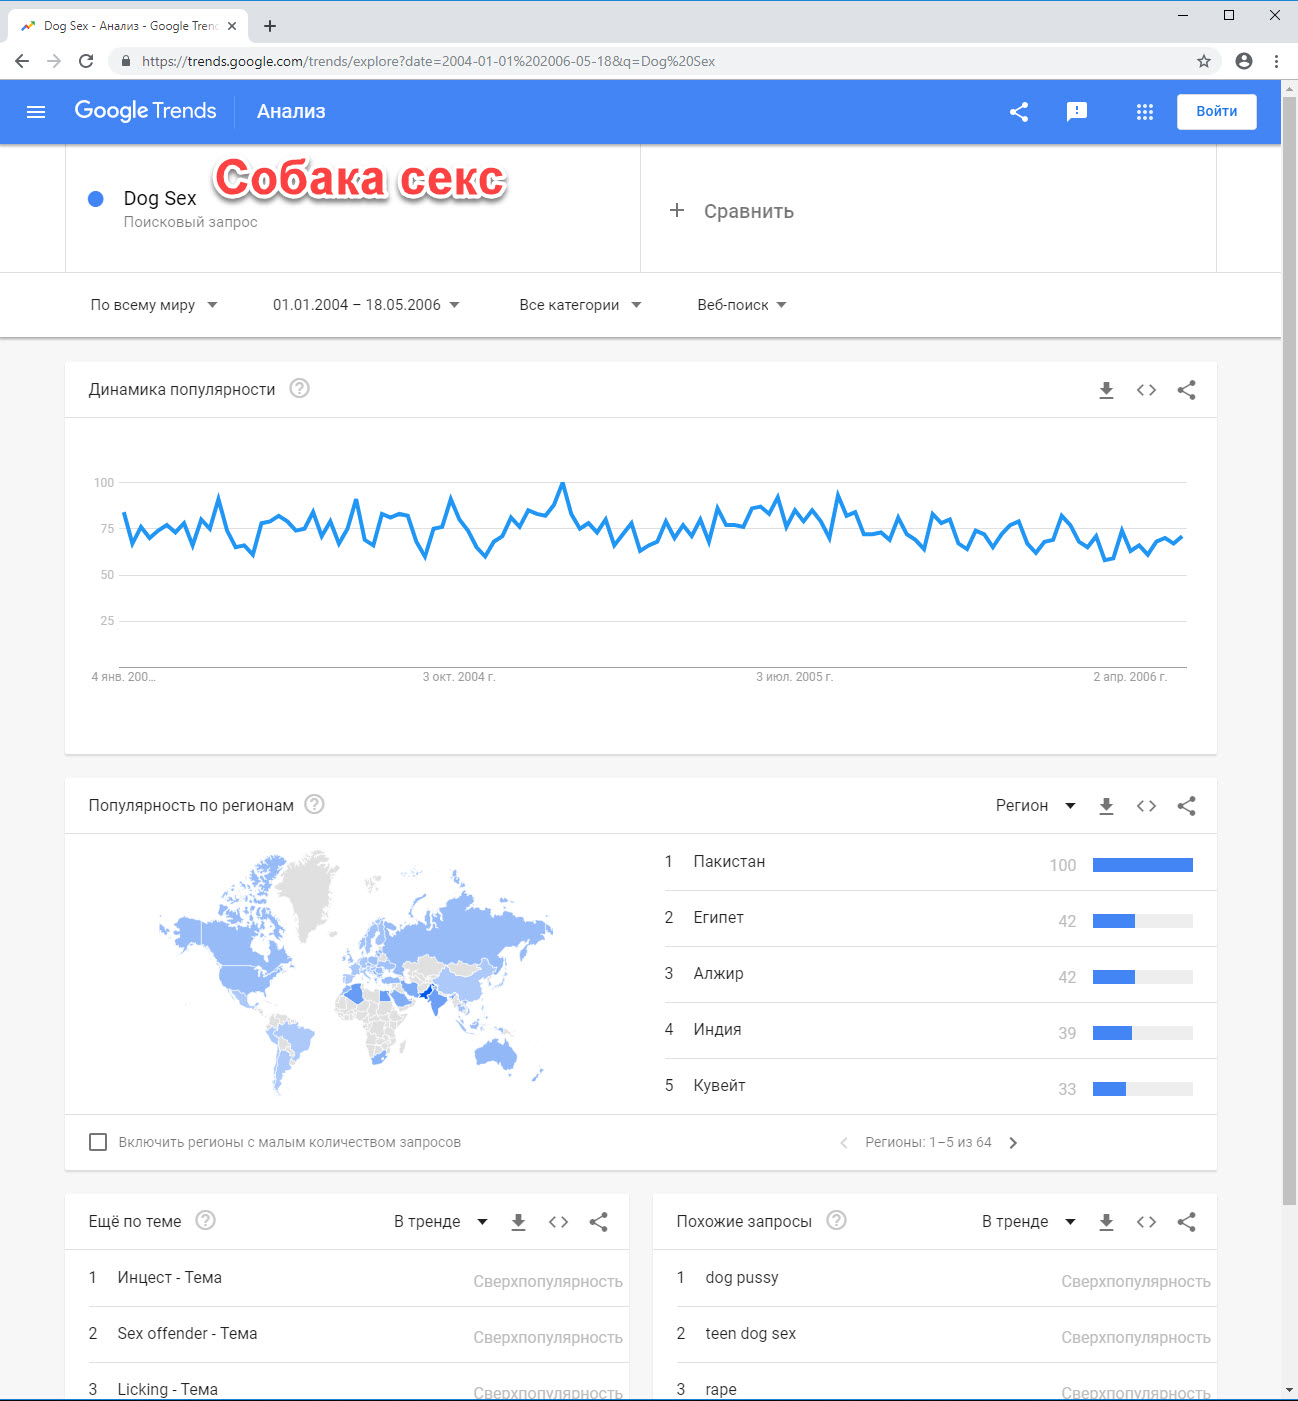
Task: Get embed code for Популярность по регионам
Action: click(x=1146, y=806)
